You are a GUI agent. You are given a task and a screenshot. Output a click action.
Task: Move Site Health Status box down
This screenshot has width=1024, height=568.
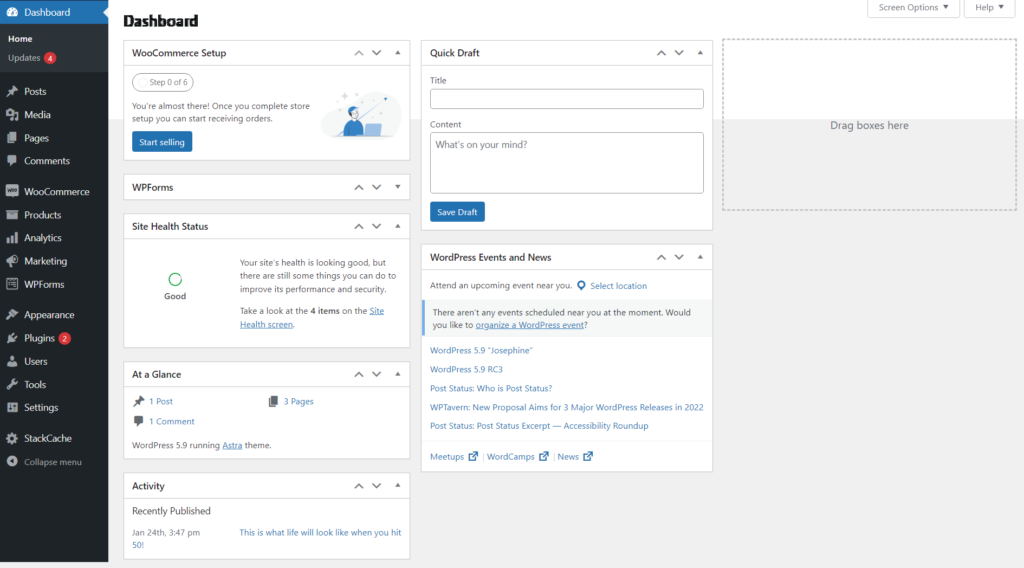377,227
